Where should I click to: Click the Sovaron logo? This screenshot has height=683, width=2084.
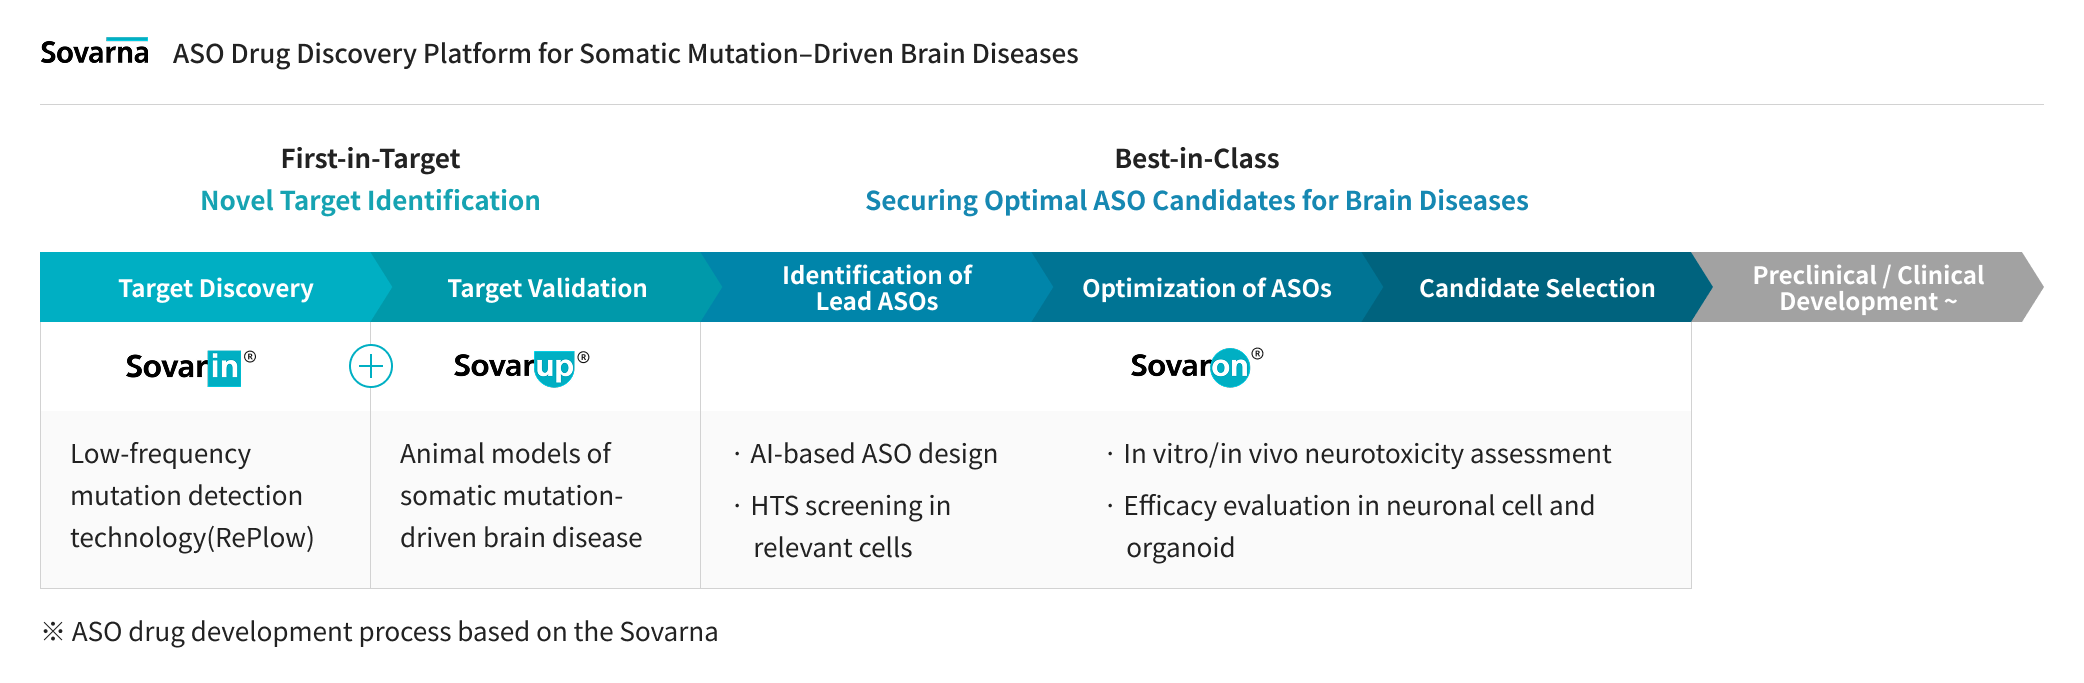pos(1196,366)
